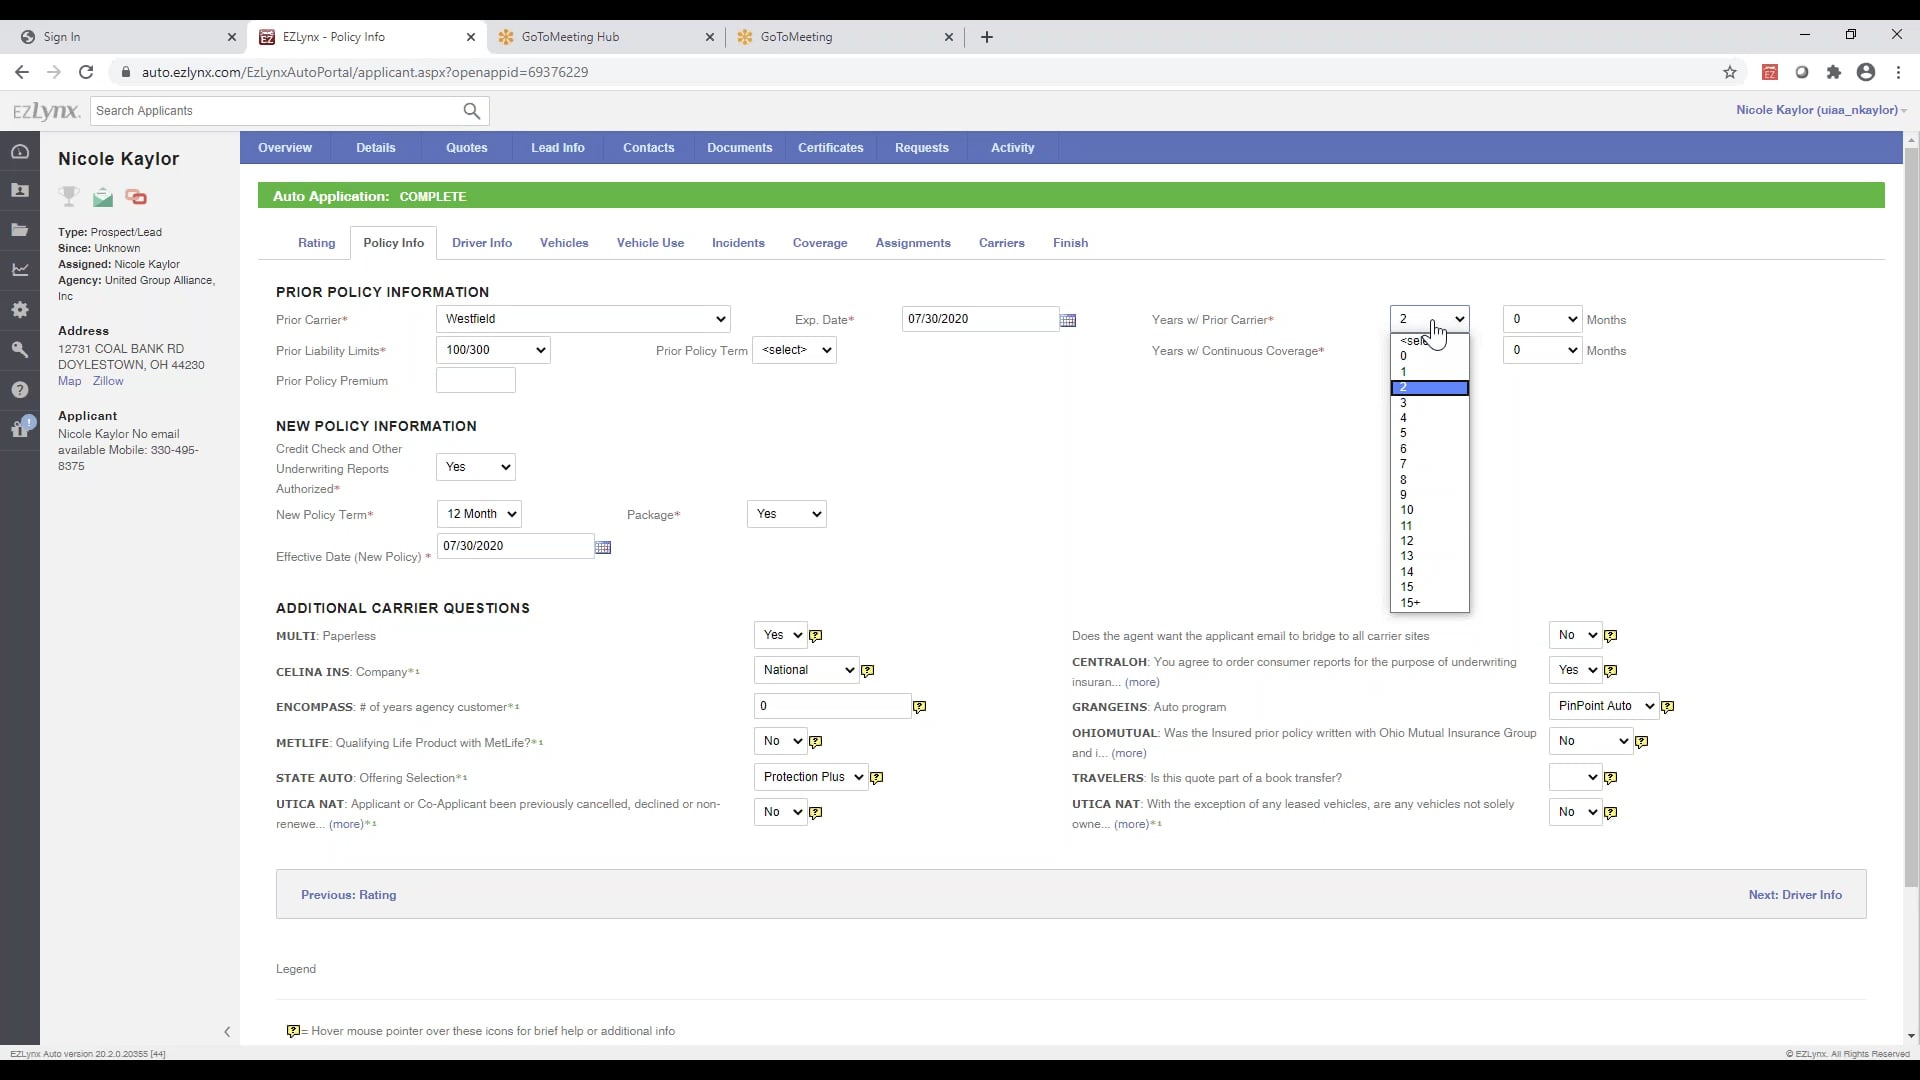Expand the Prior Policy Term select
The image size is (1920, 1080).
[x=795, y=350]
